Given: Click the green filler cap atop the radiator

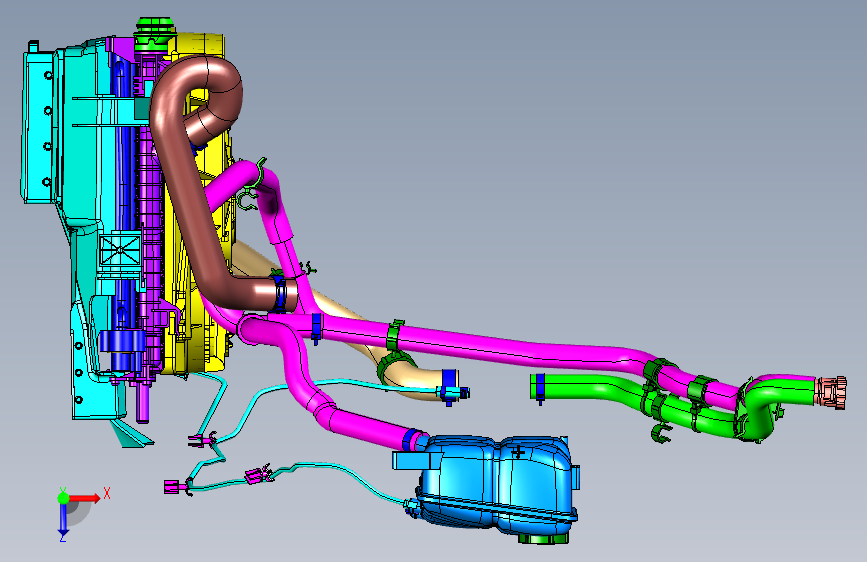Looking at the screenshot, I should point(155,33).
